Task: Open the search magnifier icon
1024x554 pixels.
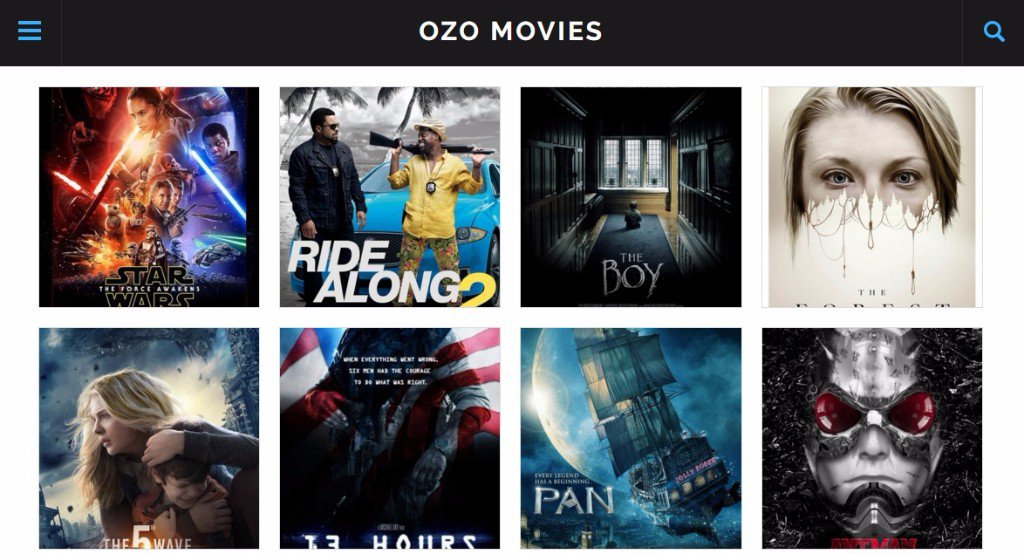Action: (993, 31)
